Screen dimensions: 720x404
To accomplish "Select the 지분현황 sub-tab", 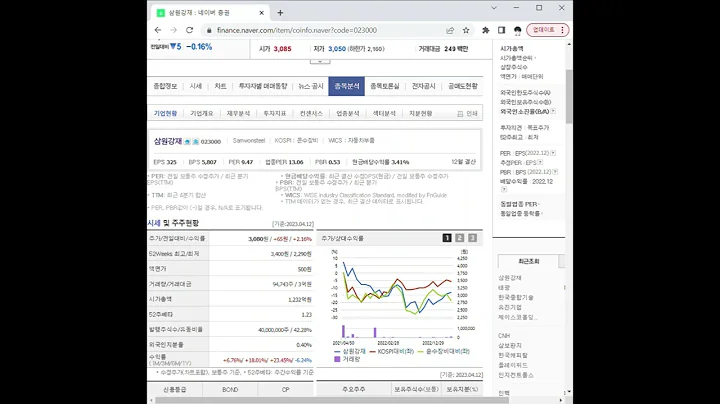I will tap(421, 113).
